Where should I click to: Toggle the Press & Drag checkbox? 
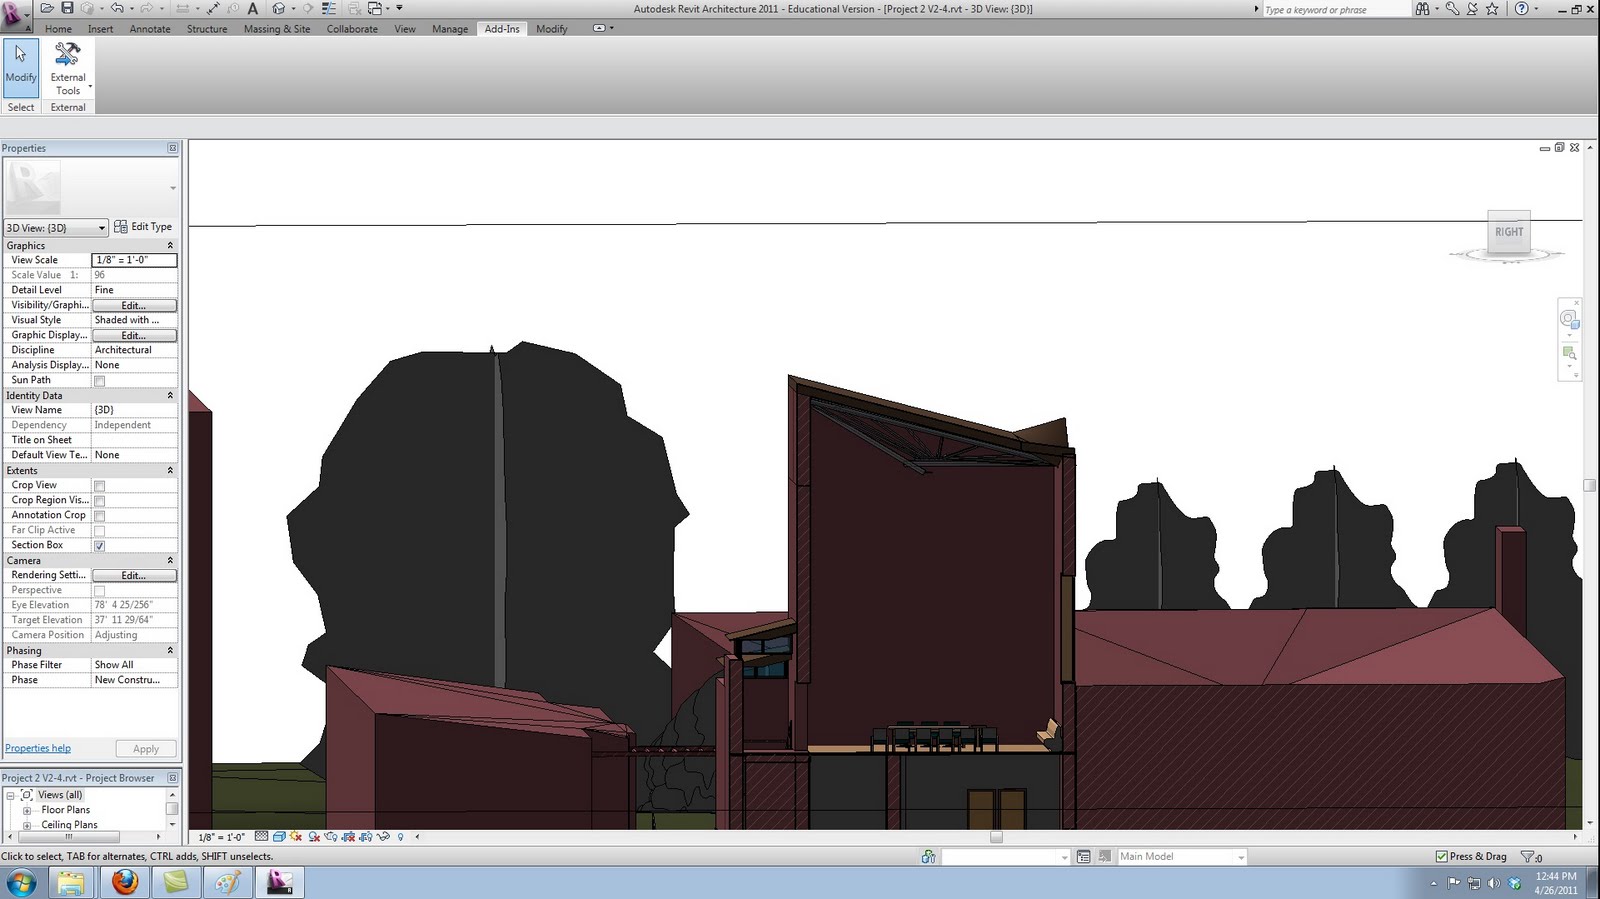(x=1441, y=857)
